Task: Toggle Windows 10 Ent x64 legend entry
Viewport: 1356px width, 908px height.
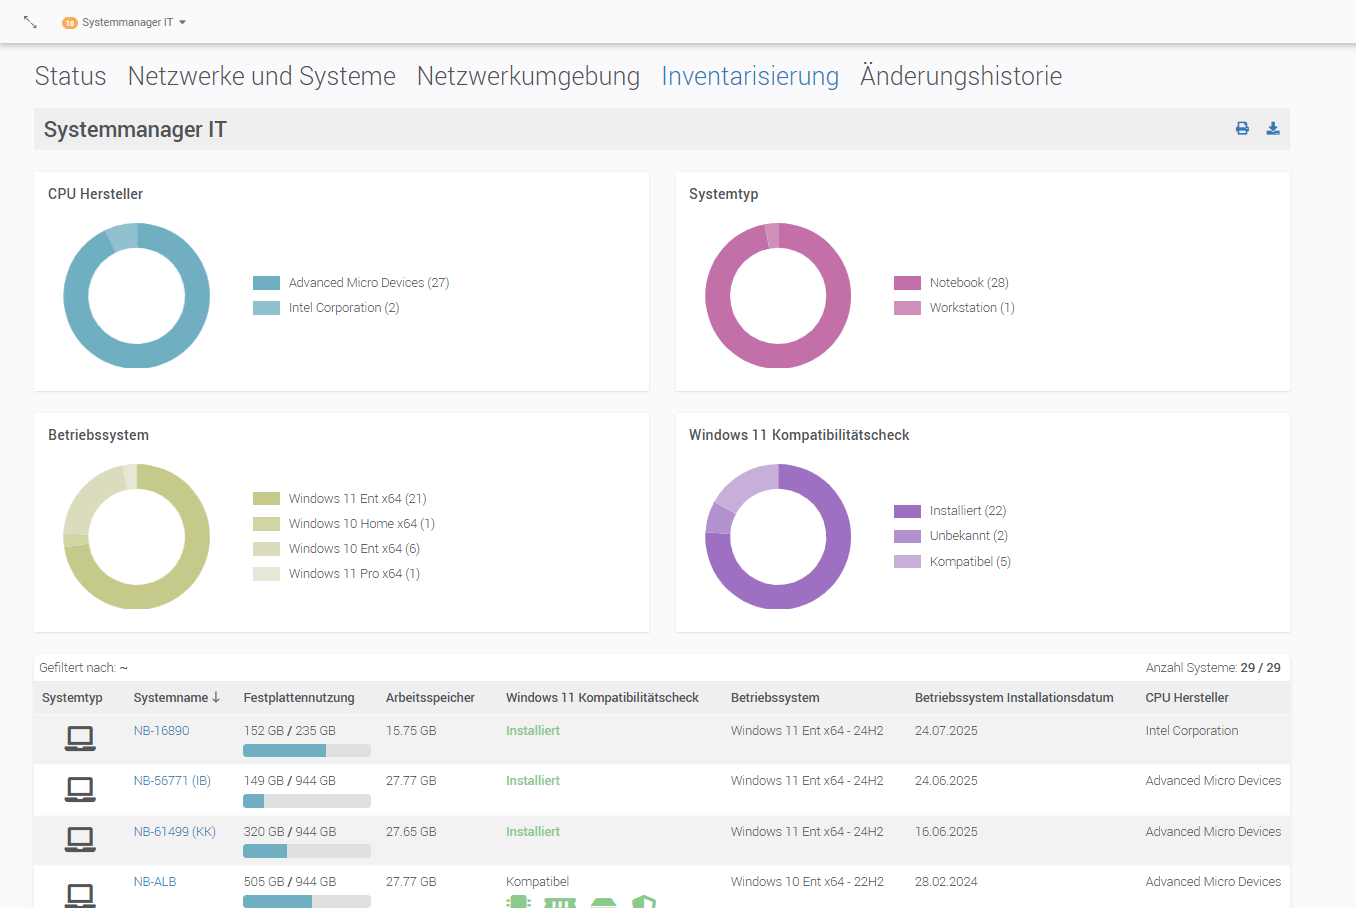Action: click(x=353, y=549)
